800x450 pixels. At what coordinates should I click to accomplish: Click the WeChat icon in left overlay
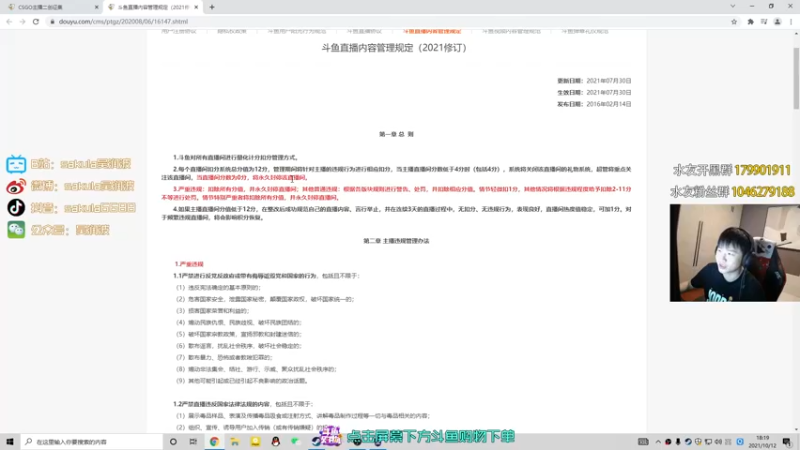coord(16,230)
